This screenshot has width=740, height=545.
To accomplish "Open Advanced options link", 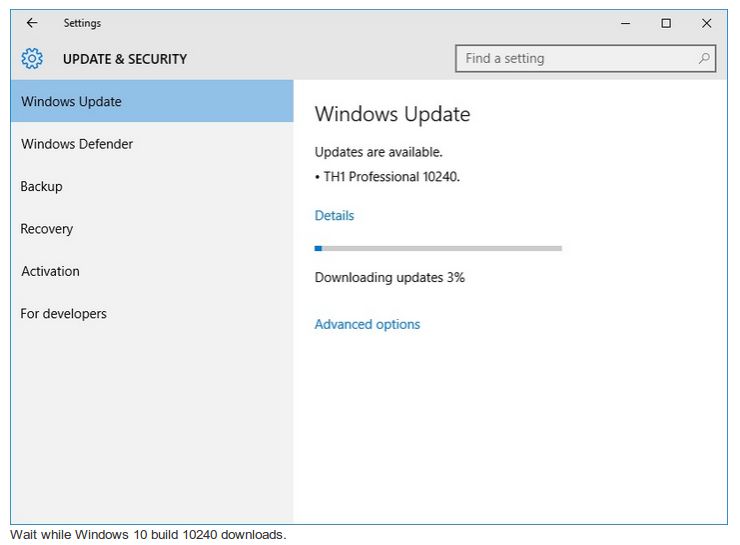I will coord(367,324).
